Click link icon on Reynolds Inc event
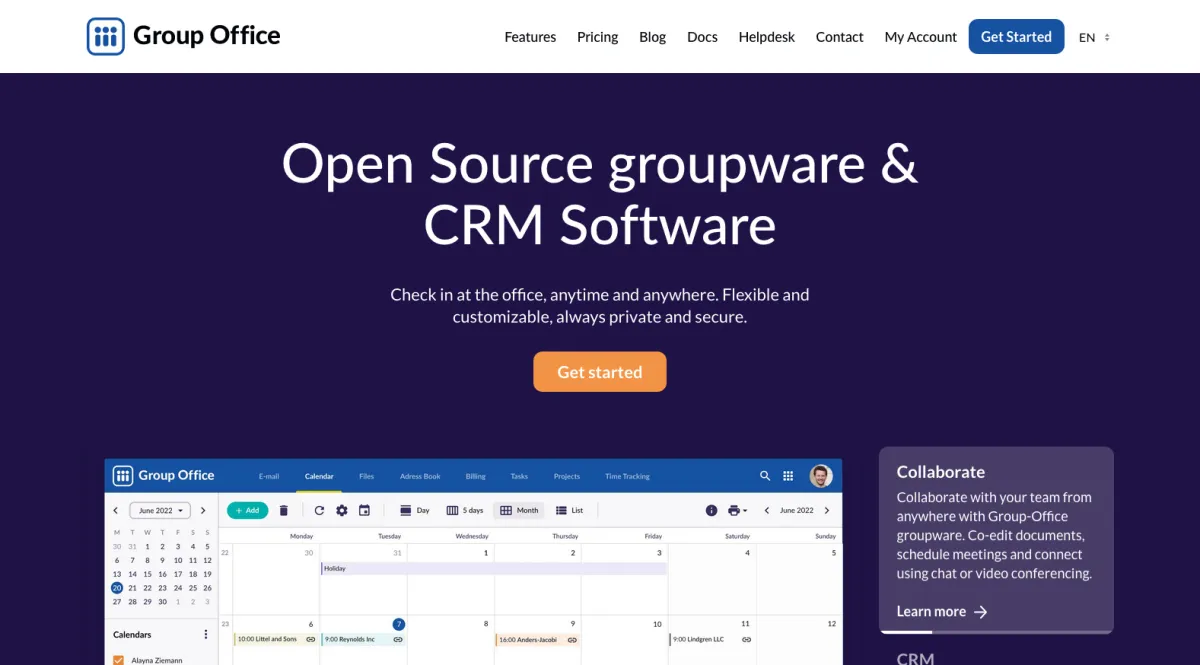1200x665 pixels. (x=398, y=639)
